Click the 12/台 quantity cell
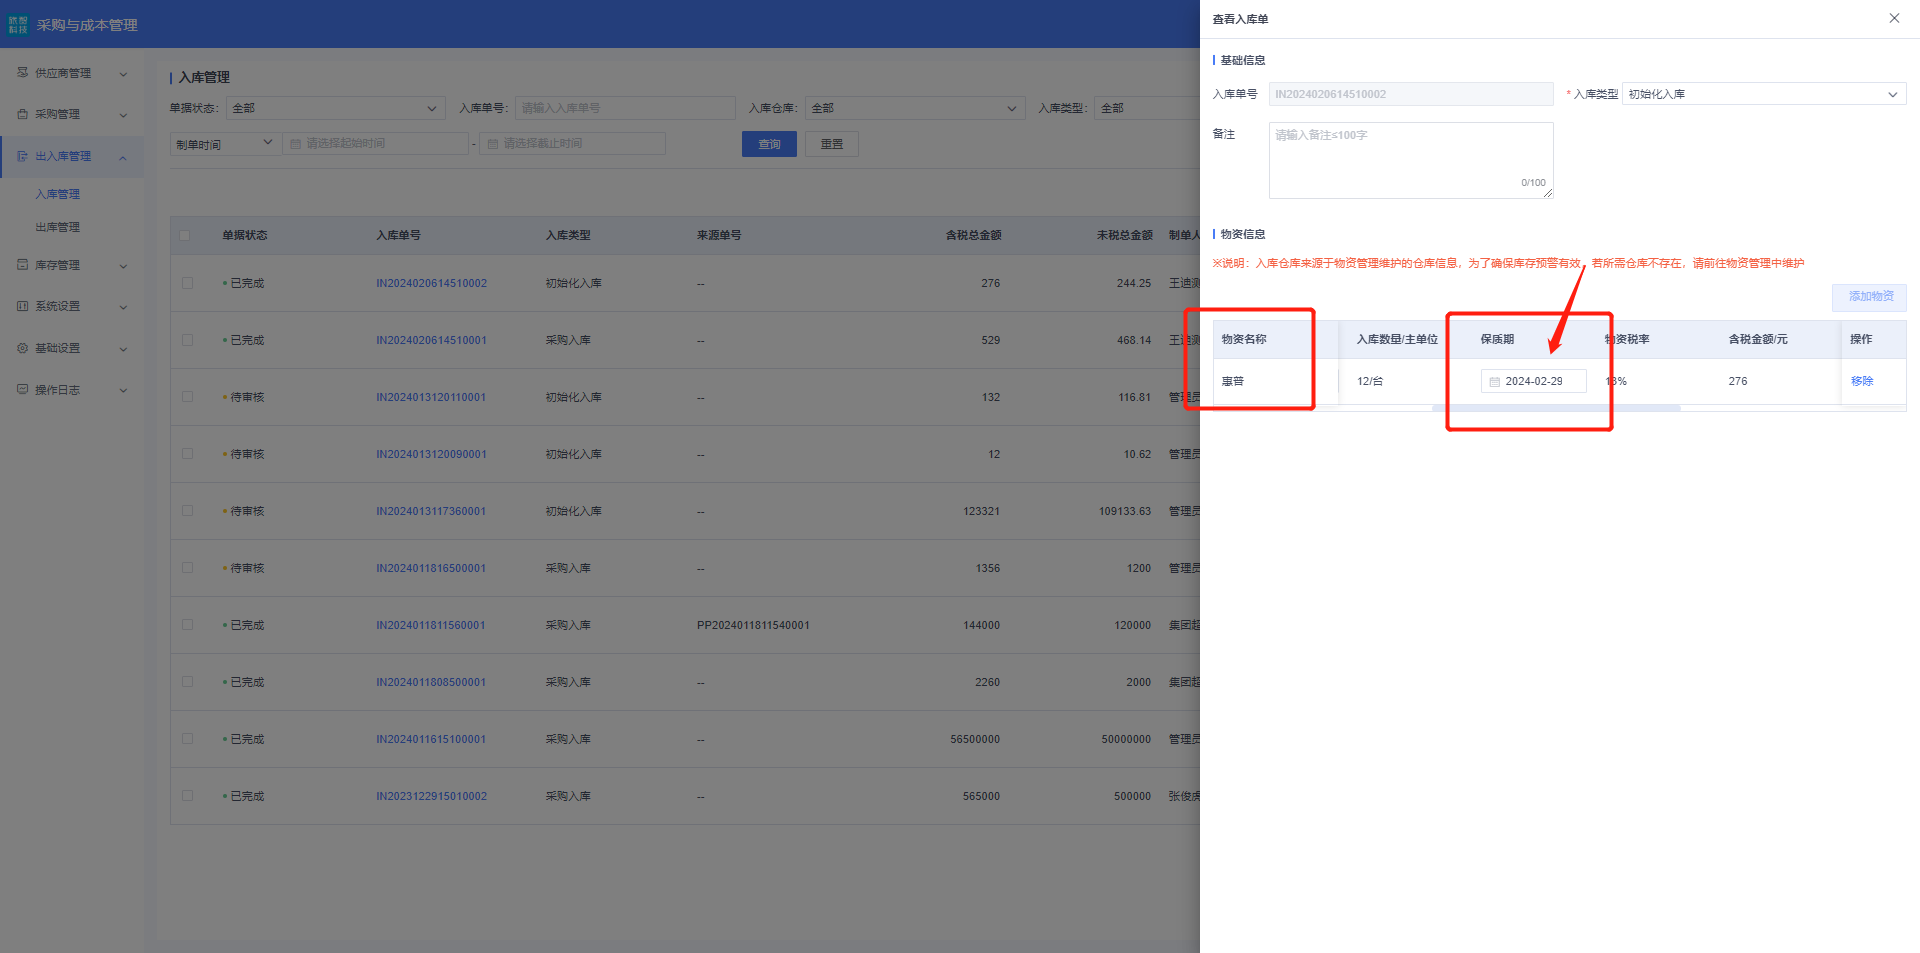The width and height of the screenshot is (1920, 953). (1370, 381)
